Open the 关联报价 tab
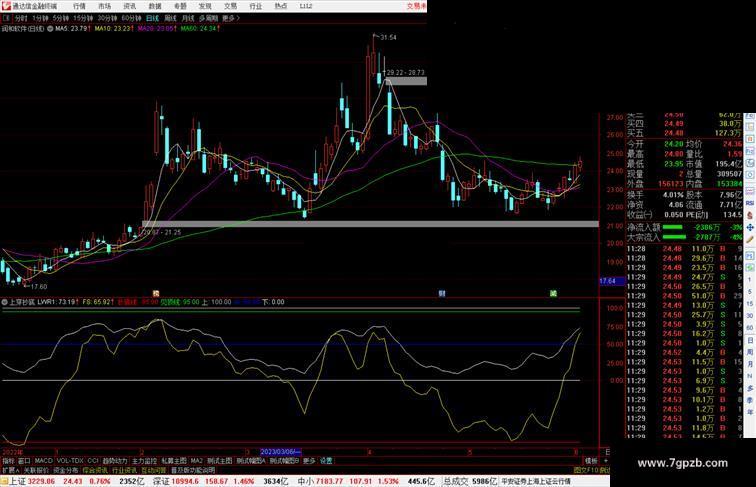Screen dimensions: 756x487 [x=36, y=470]
